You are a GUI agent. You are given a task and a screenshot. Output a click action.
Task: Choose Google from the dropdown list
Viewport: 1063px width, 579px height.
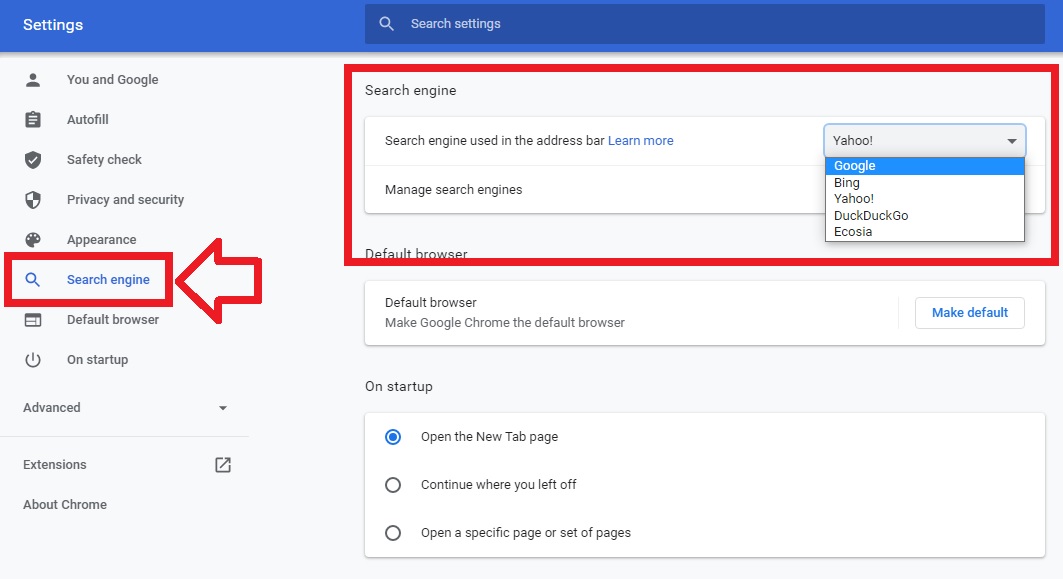point(925,165)
